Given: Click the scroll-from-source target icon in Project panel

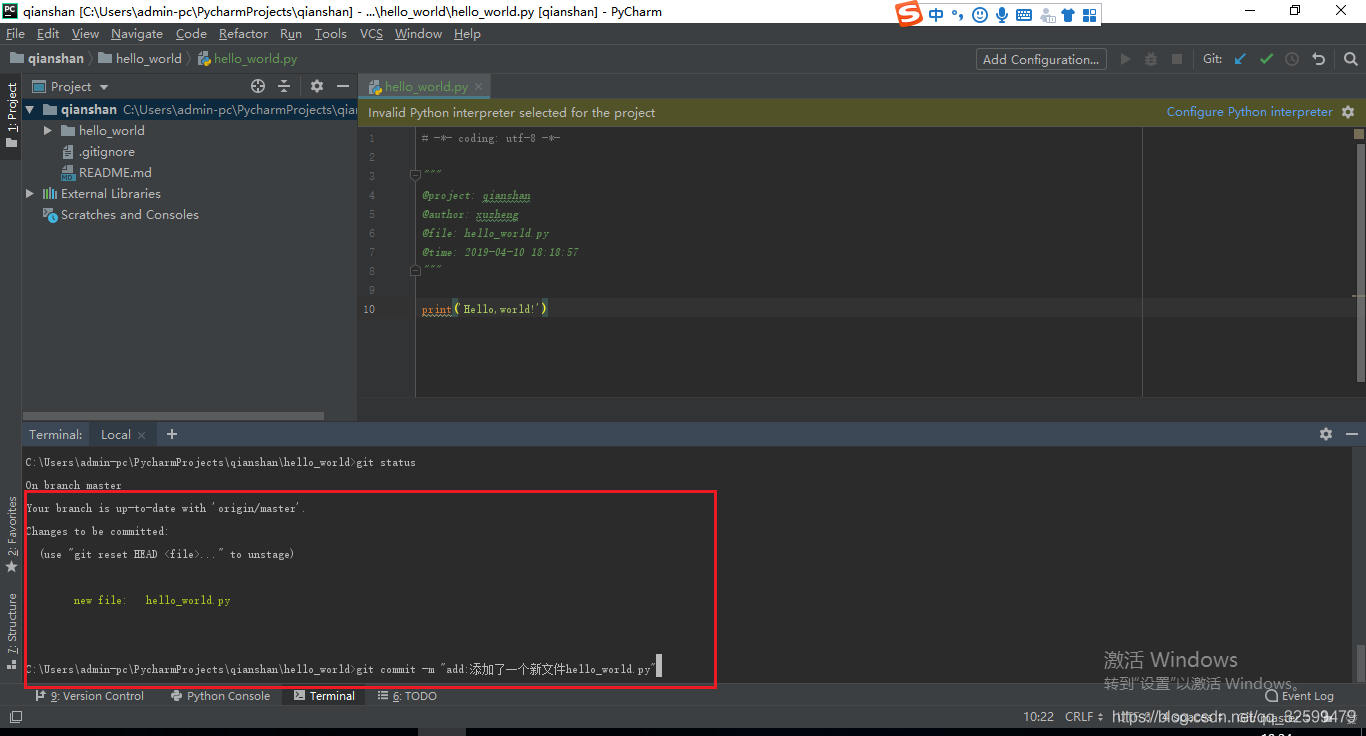Looking at the screenshot, I should tap(258, 86).
